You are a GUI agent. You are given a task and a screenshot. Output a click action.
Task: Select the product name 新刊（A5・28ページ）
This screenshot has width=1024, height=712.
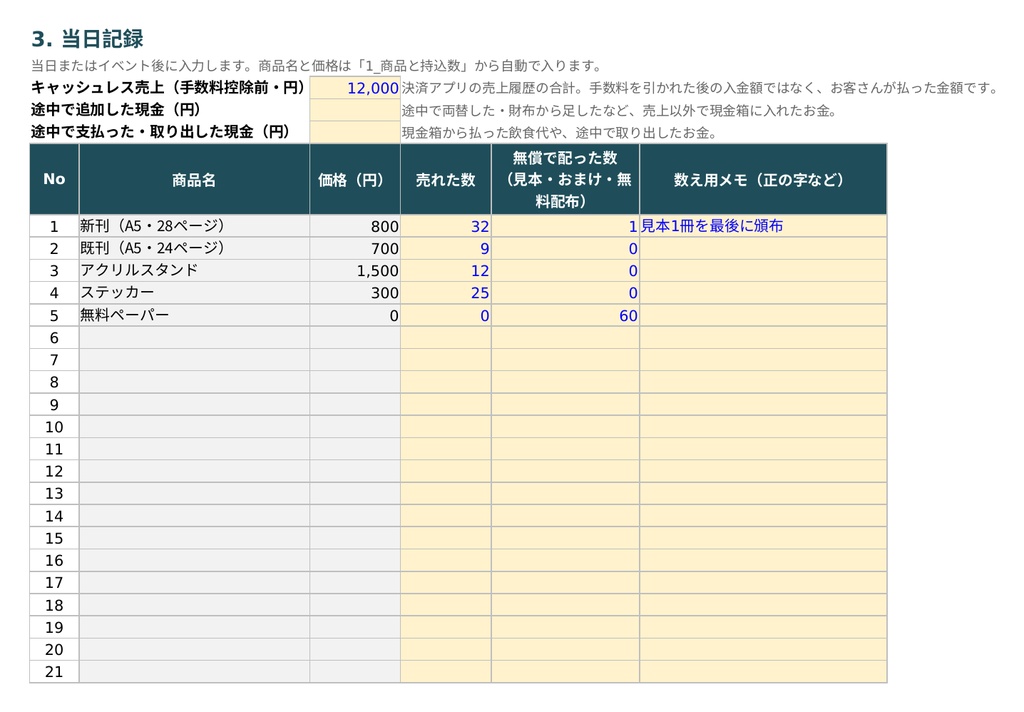[x=194, y=226]
